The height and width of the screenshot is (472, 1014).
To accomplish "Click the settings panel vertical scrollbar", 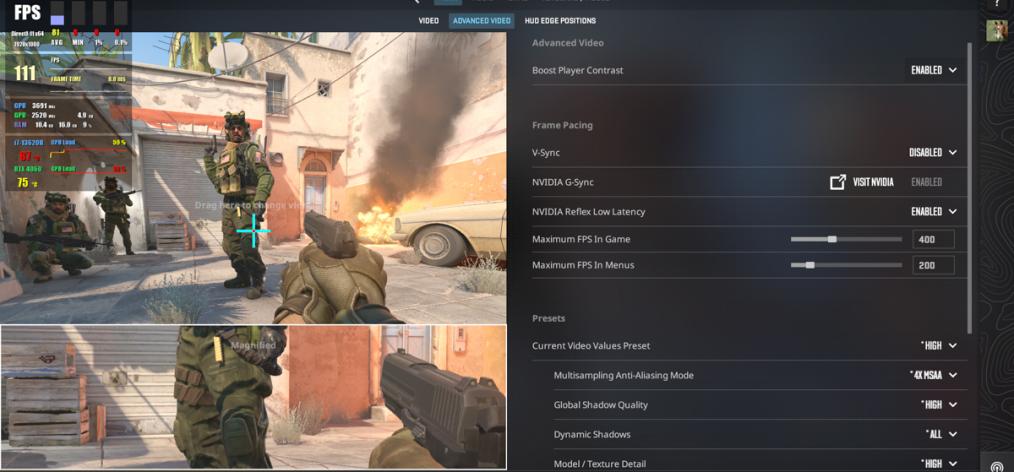I will (969, 188).
